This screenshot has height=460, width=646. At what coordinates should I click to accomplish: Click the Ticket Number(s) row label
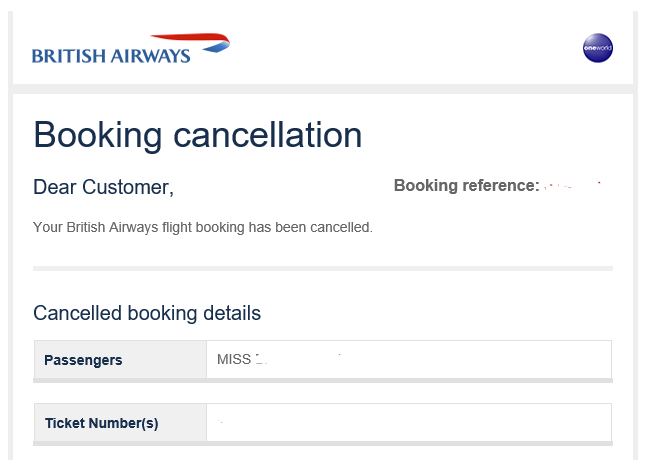point(101,423)
